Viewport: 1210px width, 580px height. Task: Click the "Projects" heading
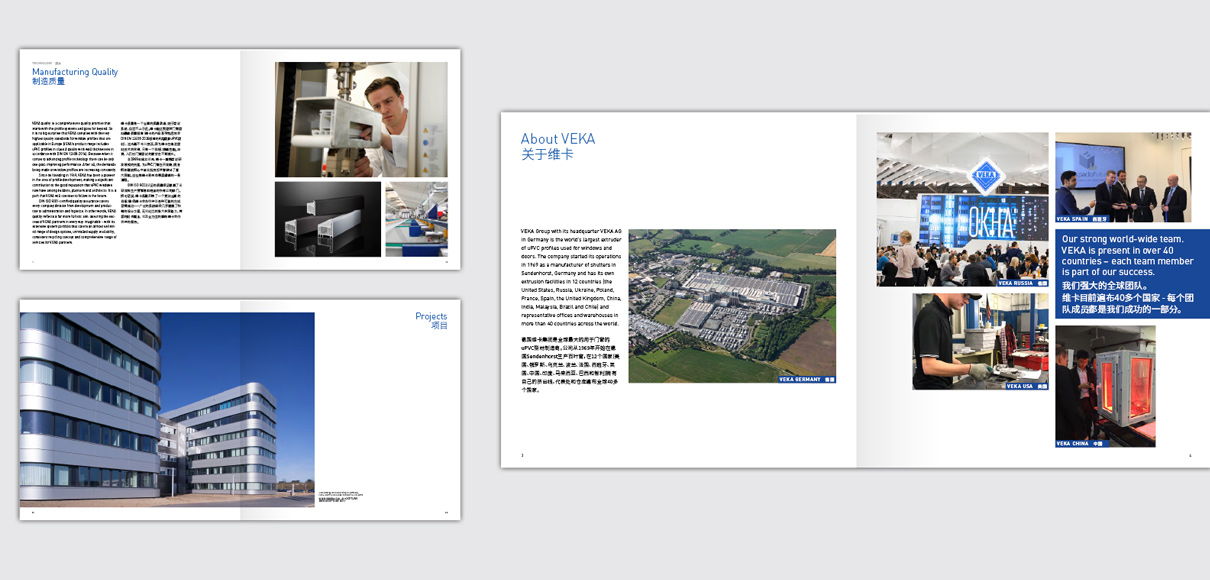coord(432,317)
